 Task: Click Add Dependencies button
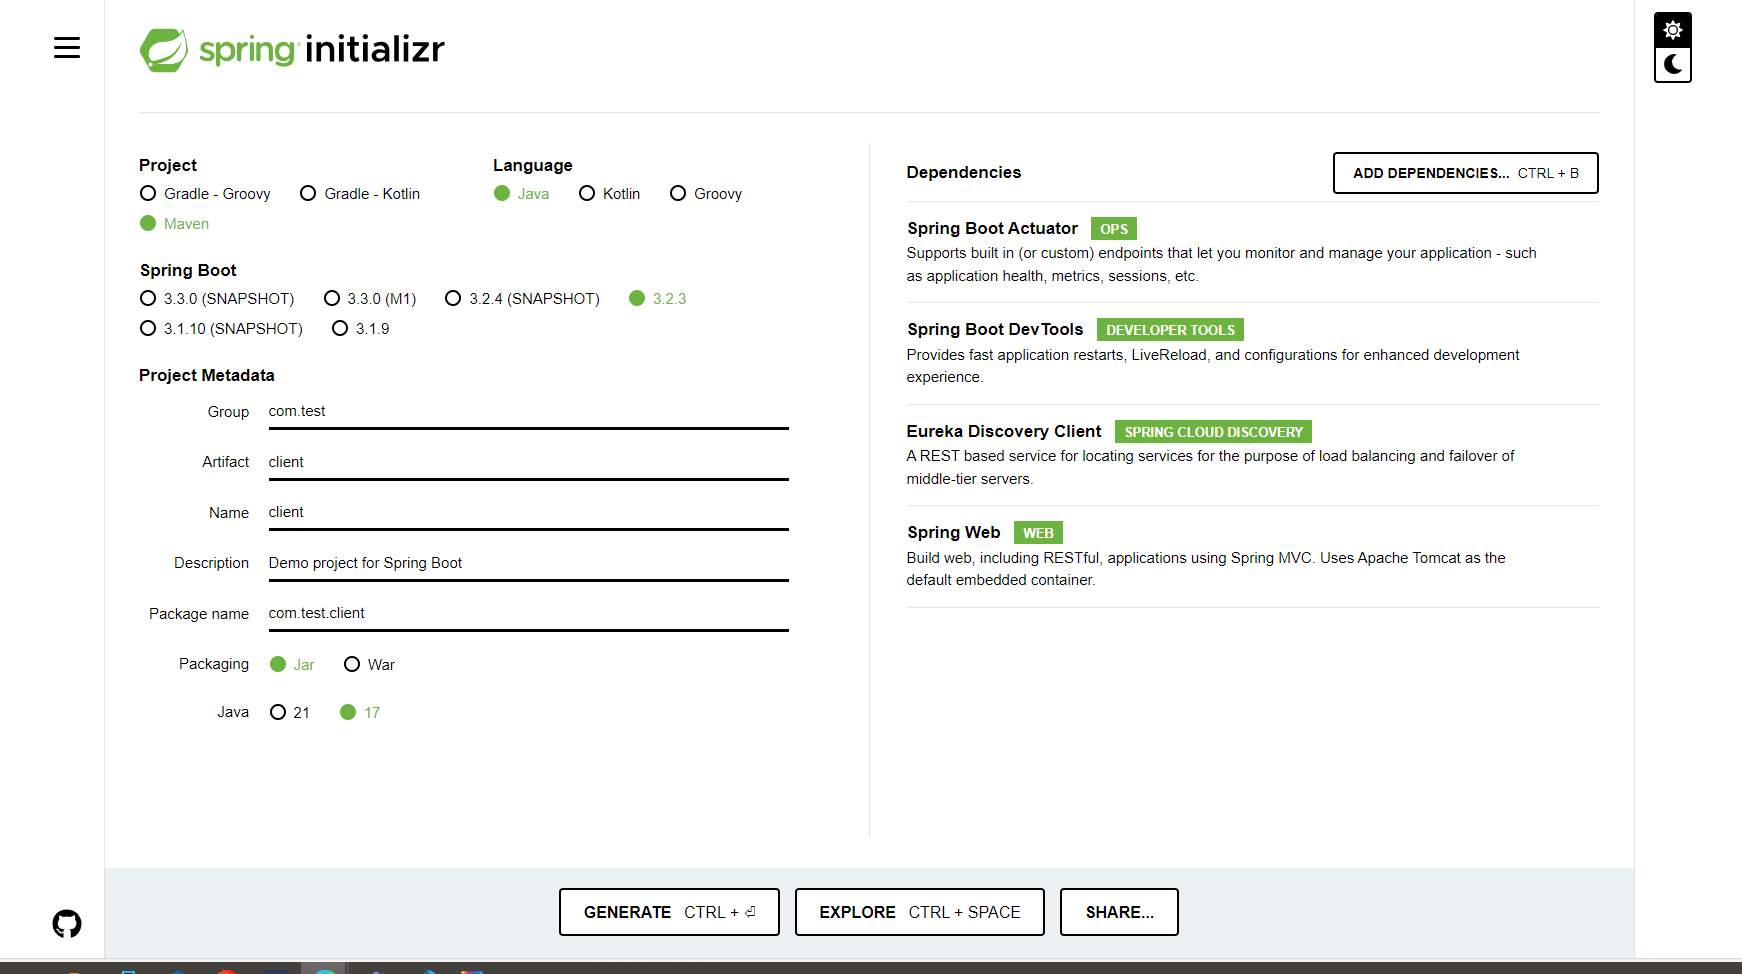pos(1466,173)
